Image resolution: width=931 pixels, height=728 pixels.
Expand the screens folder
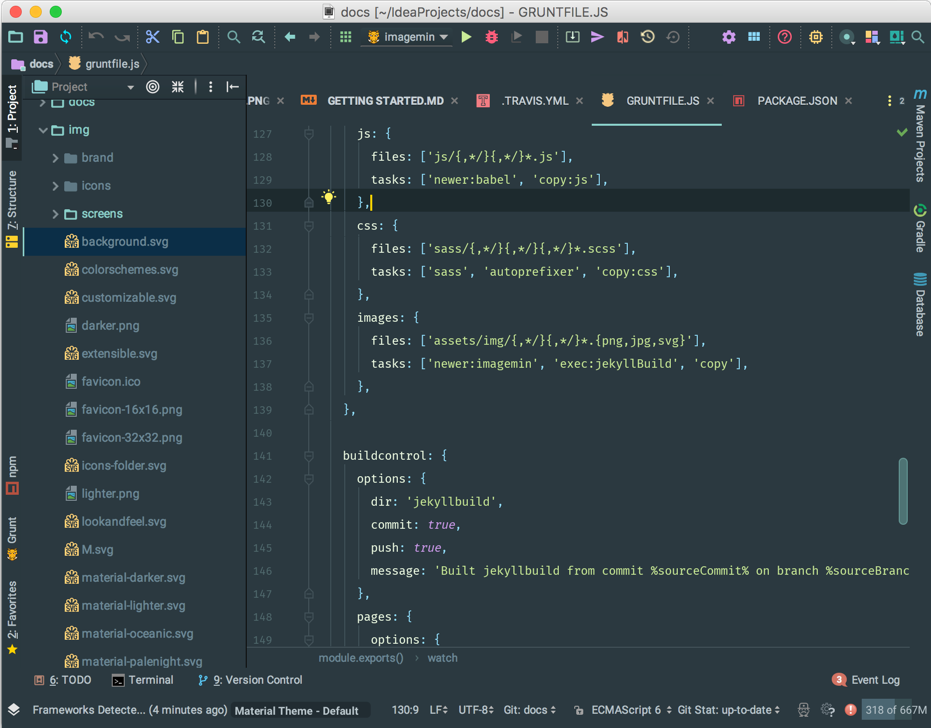pos(55,214)
